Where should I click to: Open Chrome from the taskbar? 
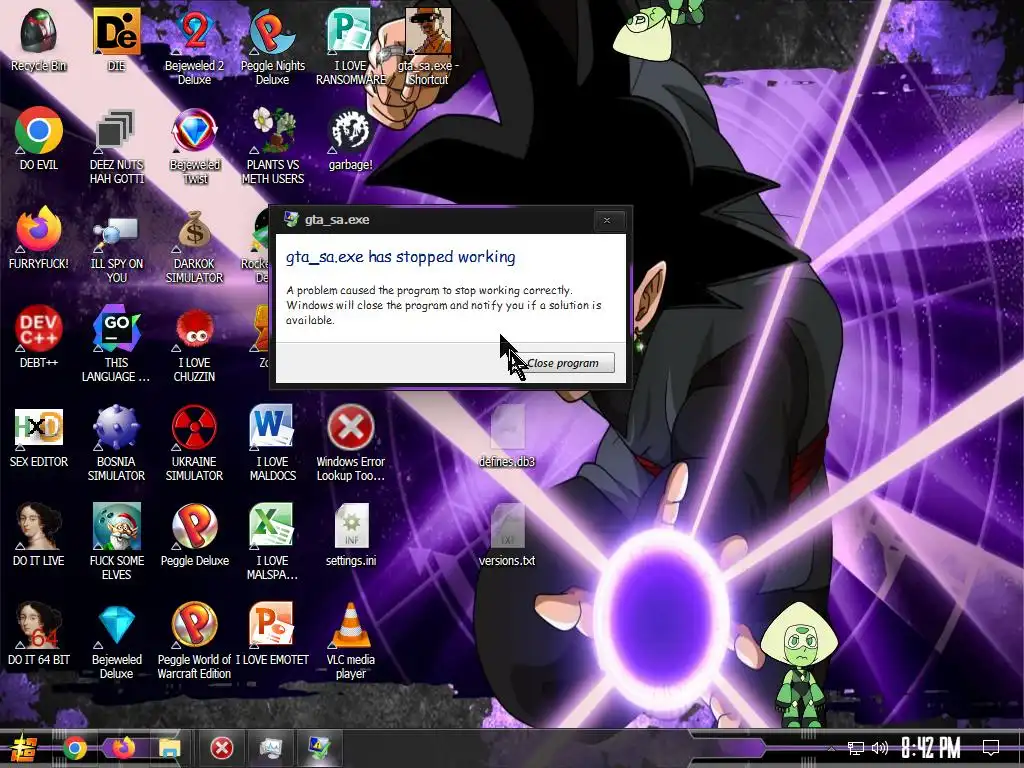point(75,748)
